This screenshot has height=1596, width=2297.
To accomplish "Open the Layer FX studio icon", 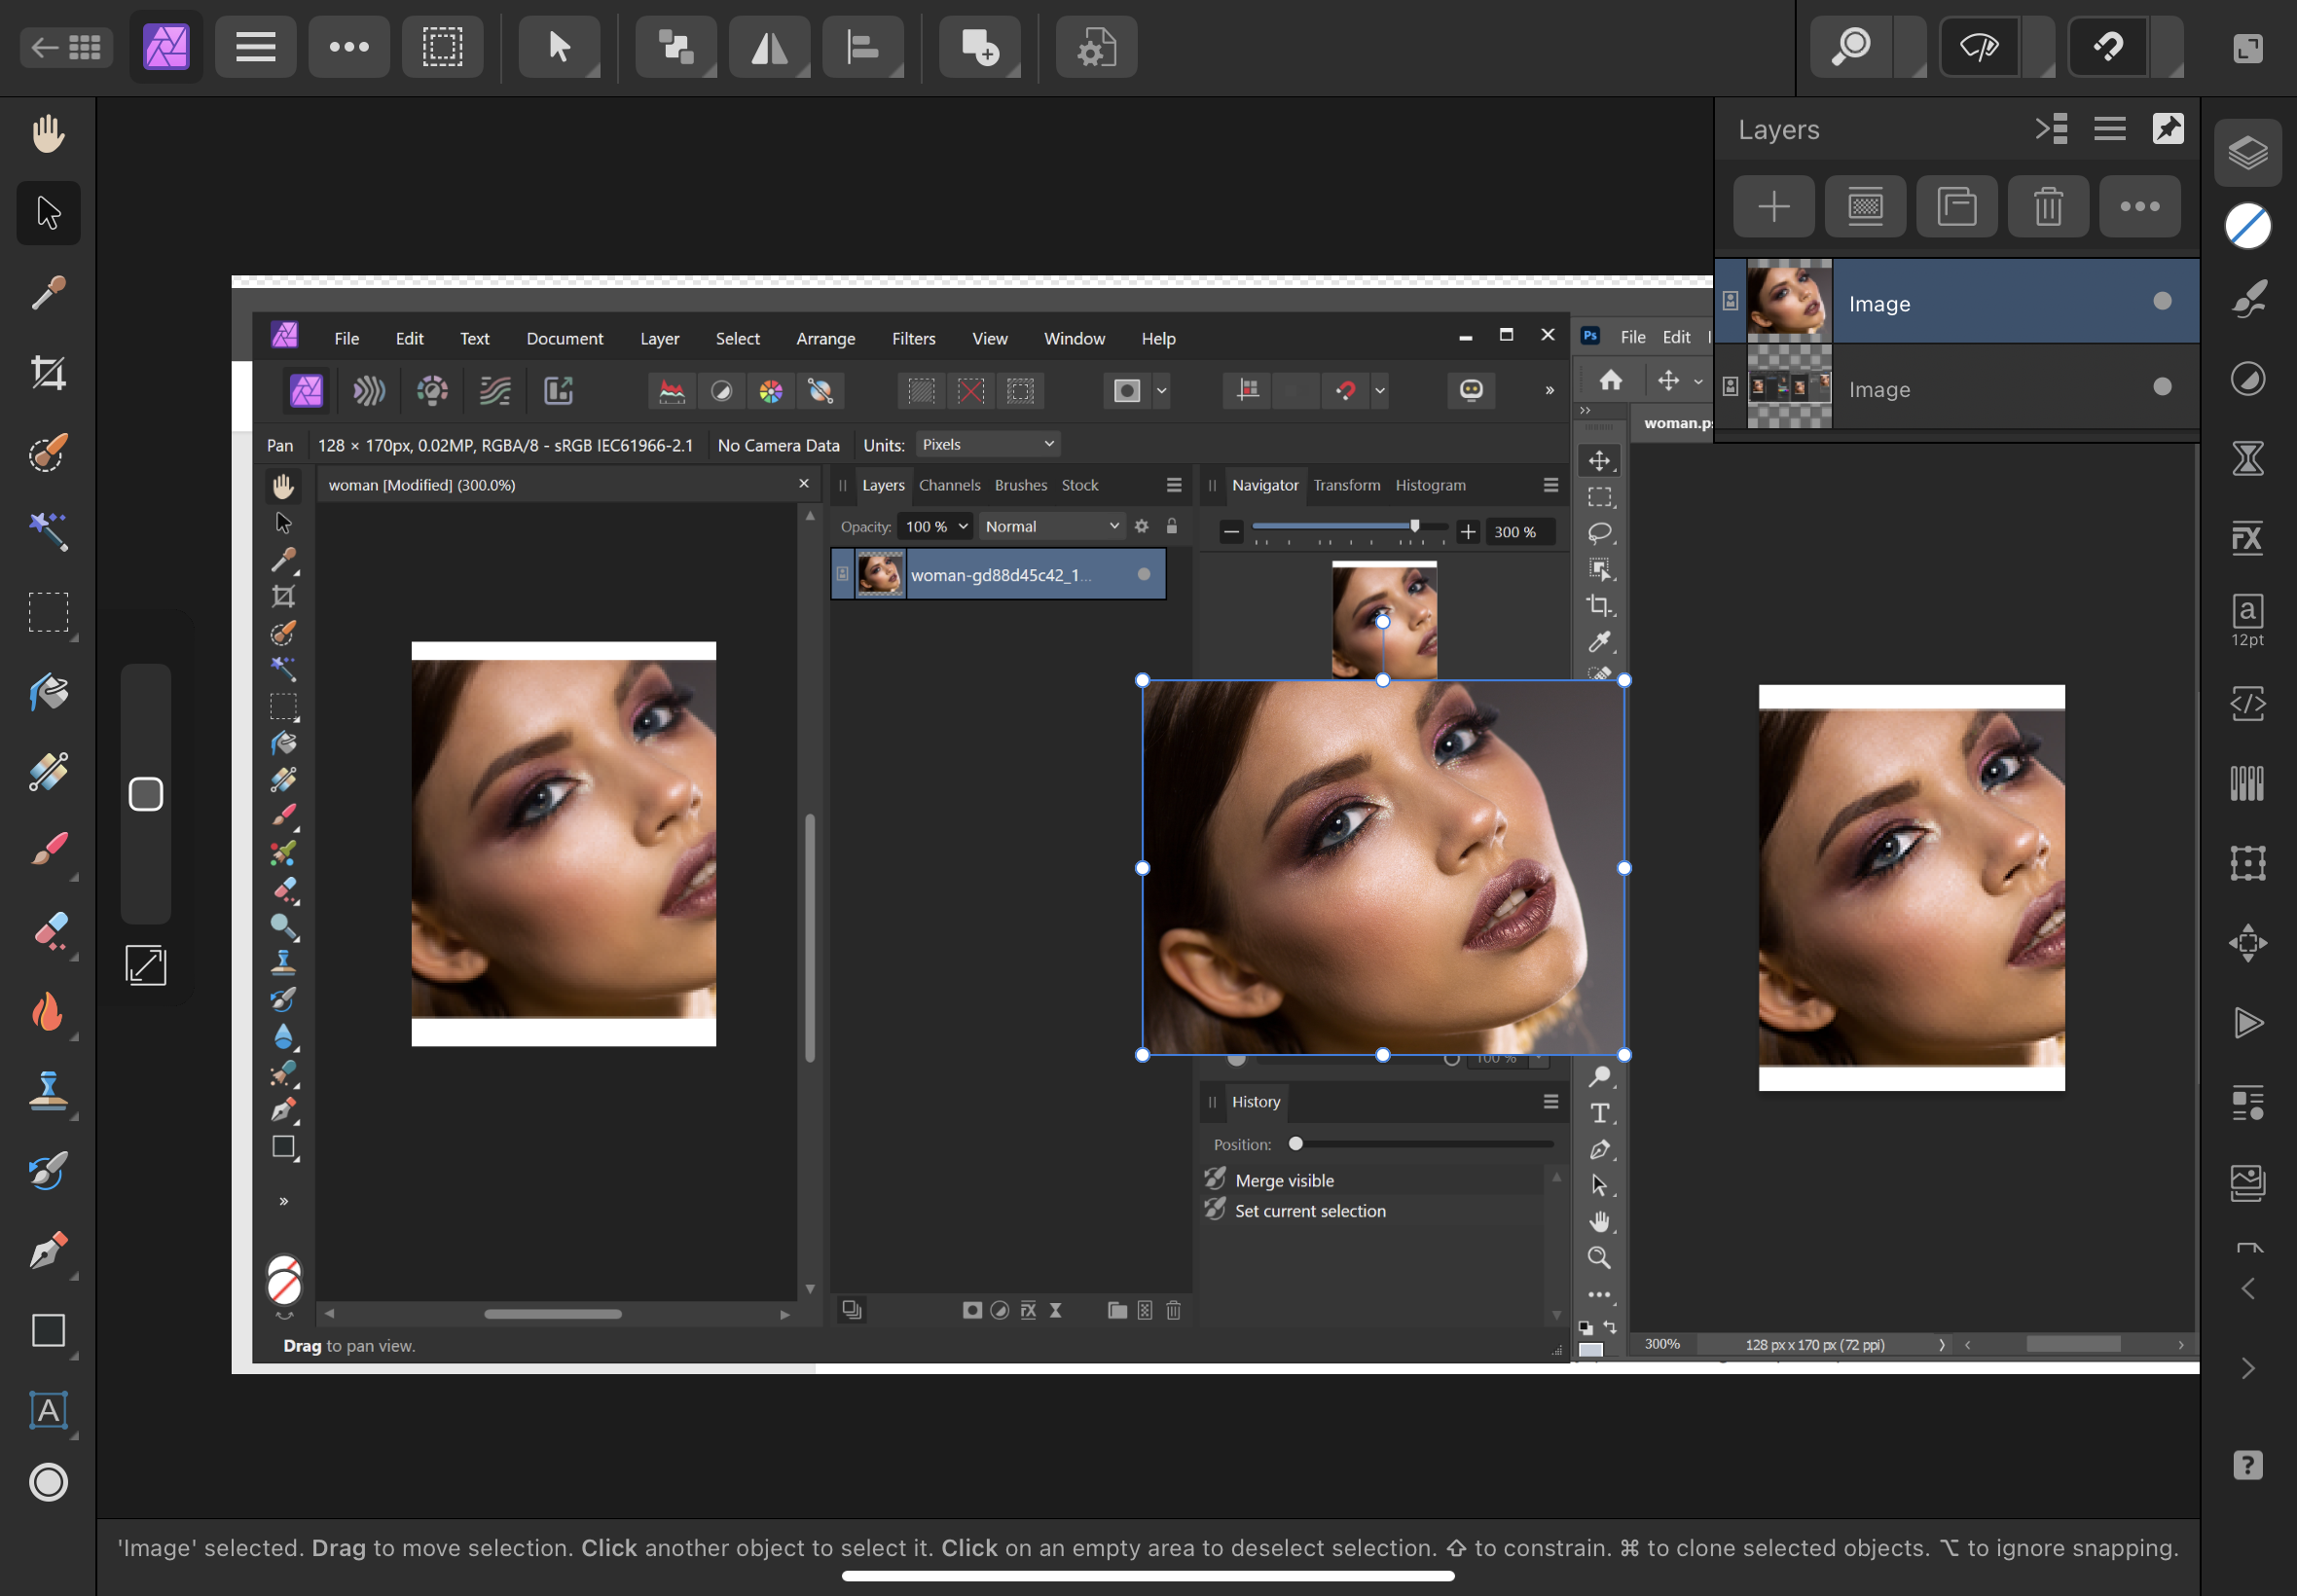I will 2248,538.
